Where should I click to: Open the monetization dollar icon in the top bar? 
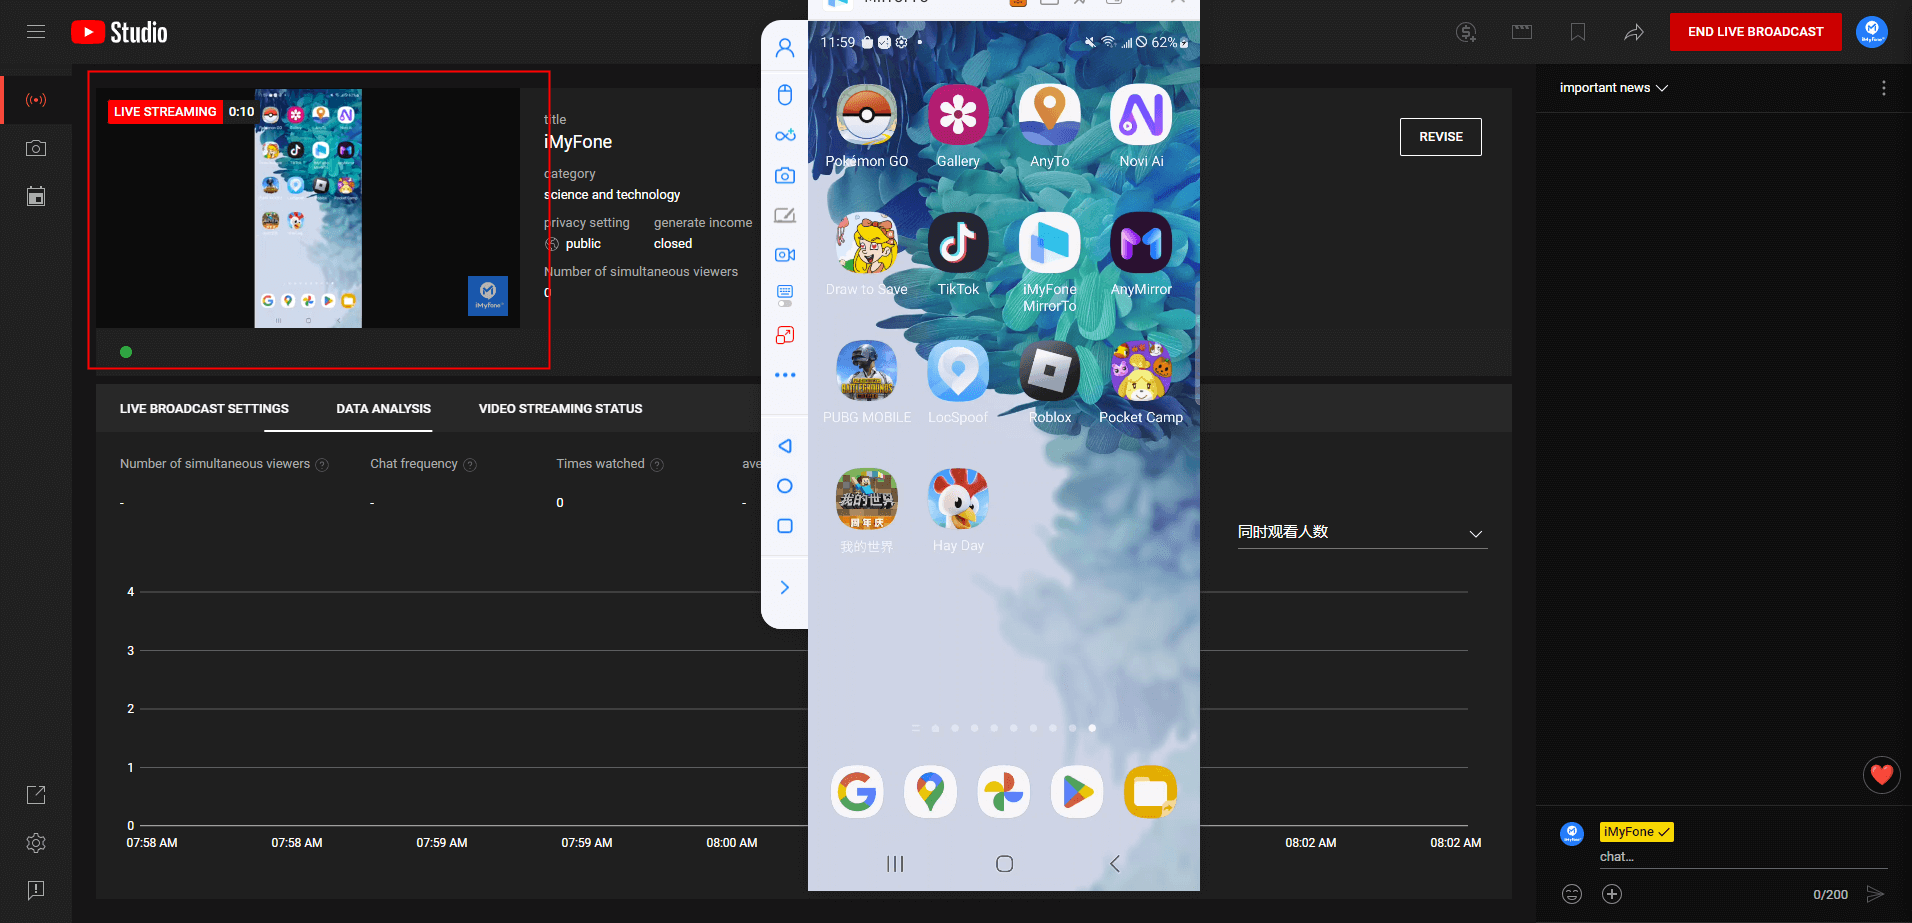pos(1466,32)
